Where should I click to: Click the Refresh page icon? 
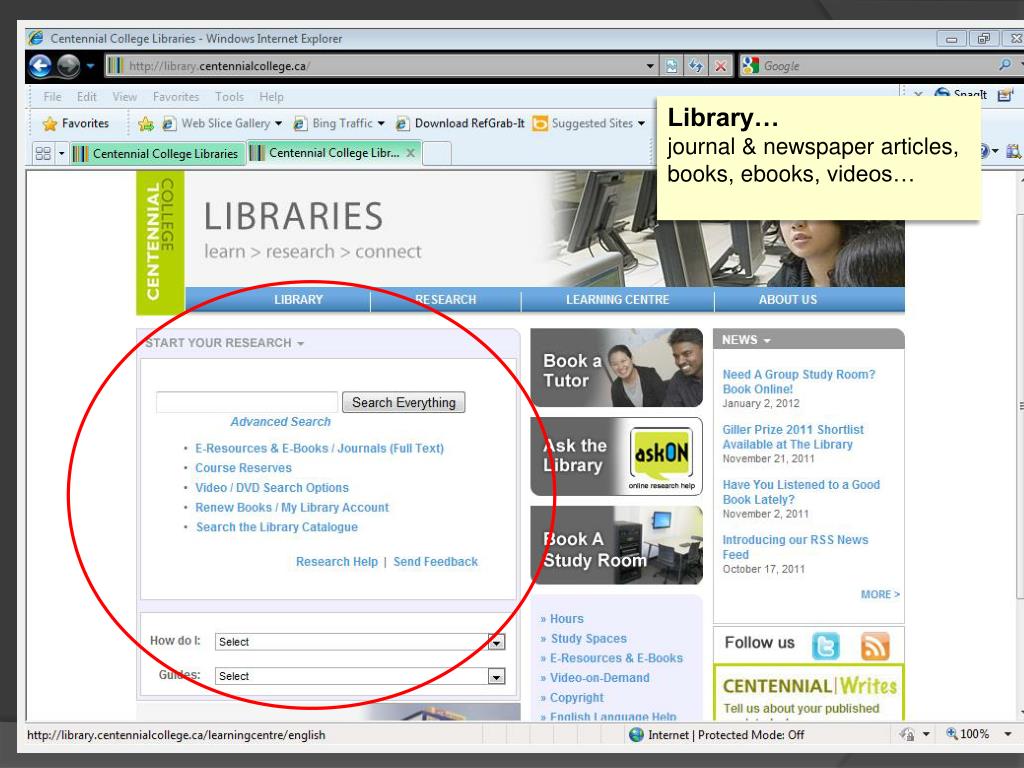click(696, 66)
